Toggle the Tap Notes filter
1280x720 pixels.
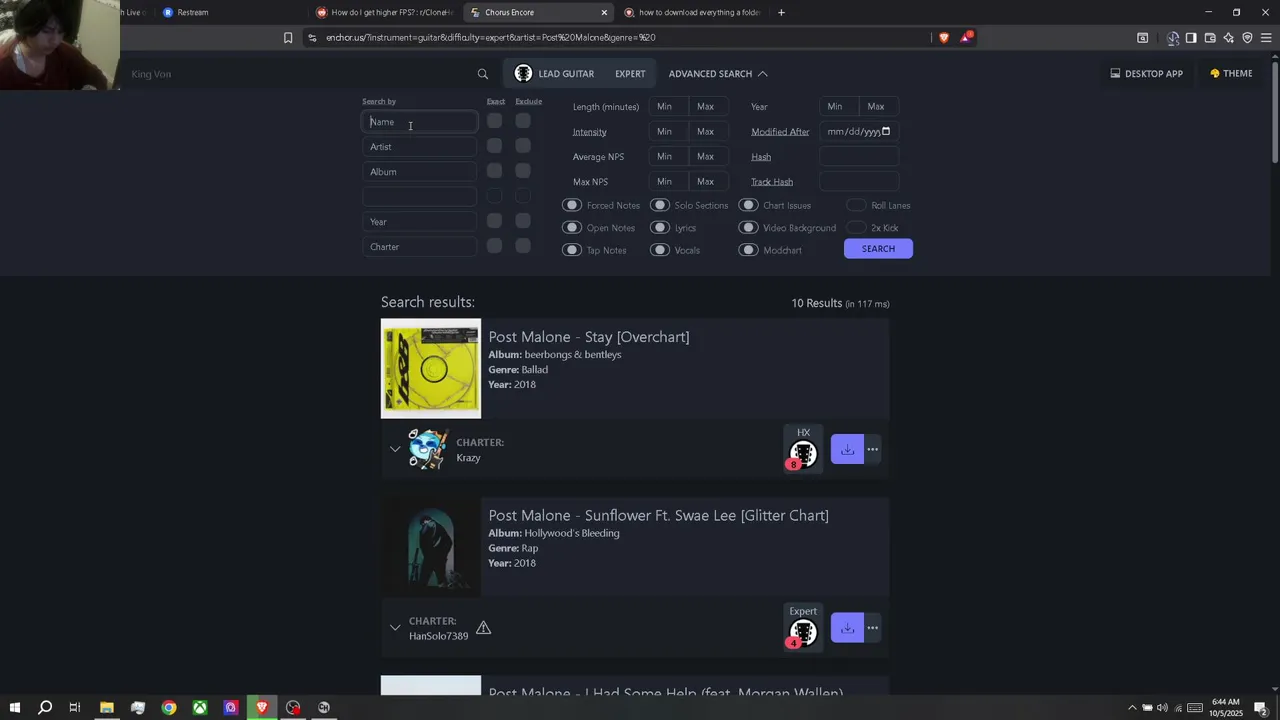point(572,250)
